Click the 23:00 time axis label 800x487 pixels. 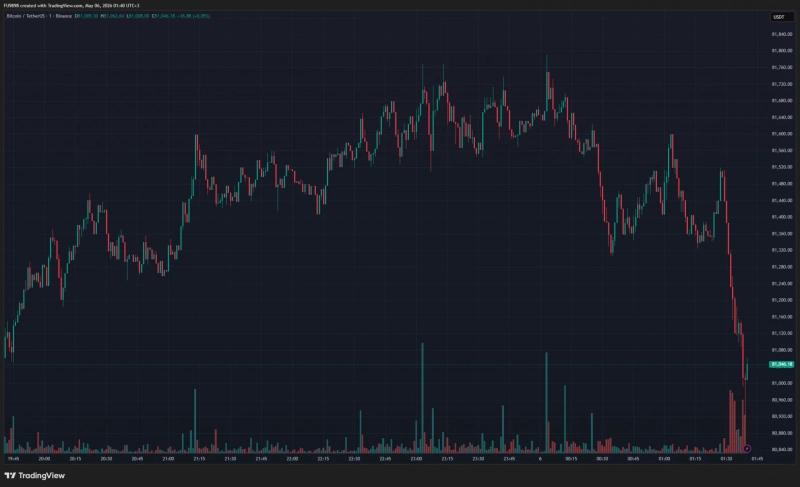click(x=416, y=459)
